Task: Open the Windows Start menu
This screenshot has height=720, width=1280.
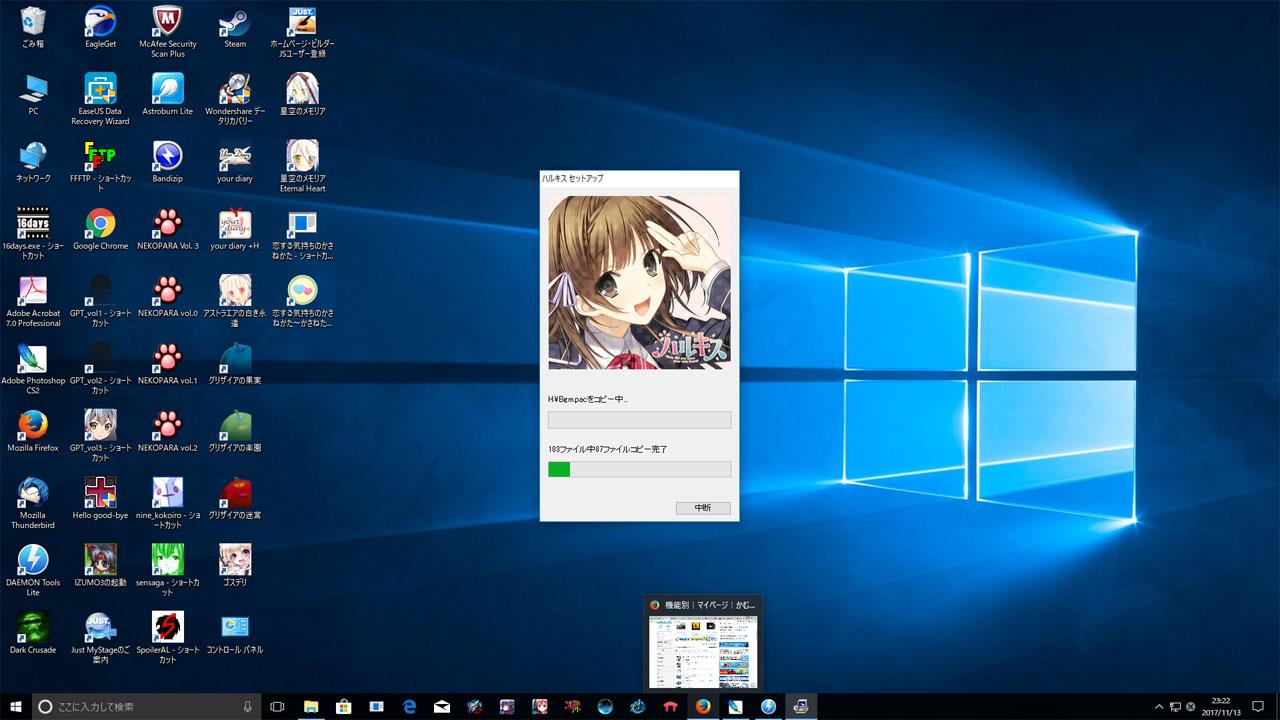Action: point(16,706)
